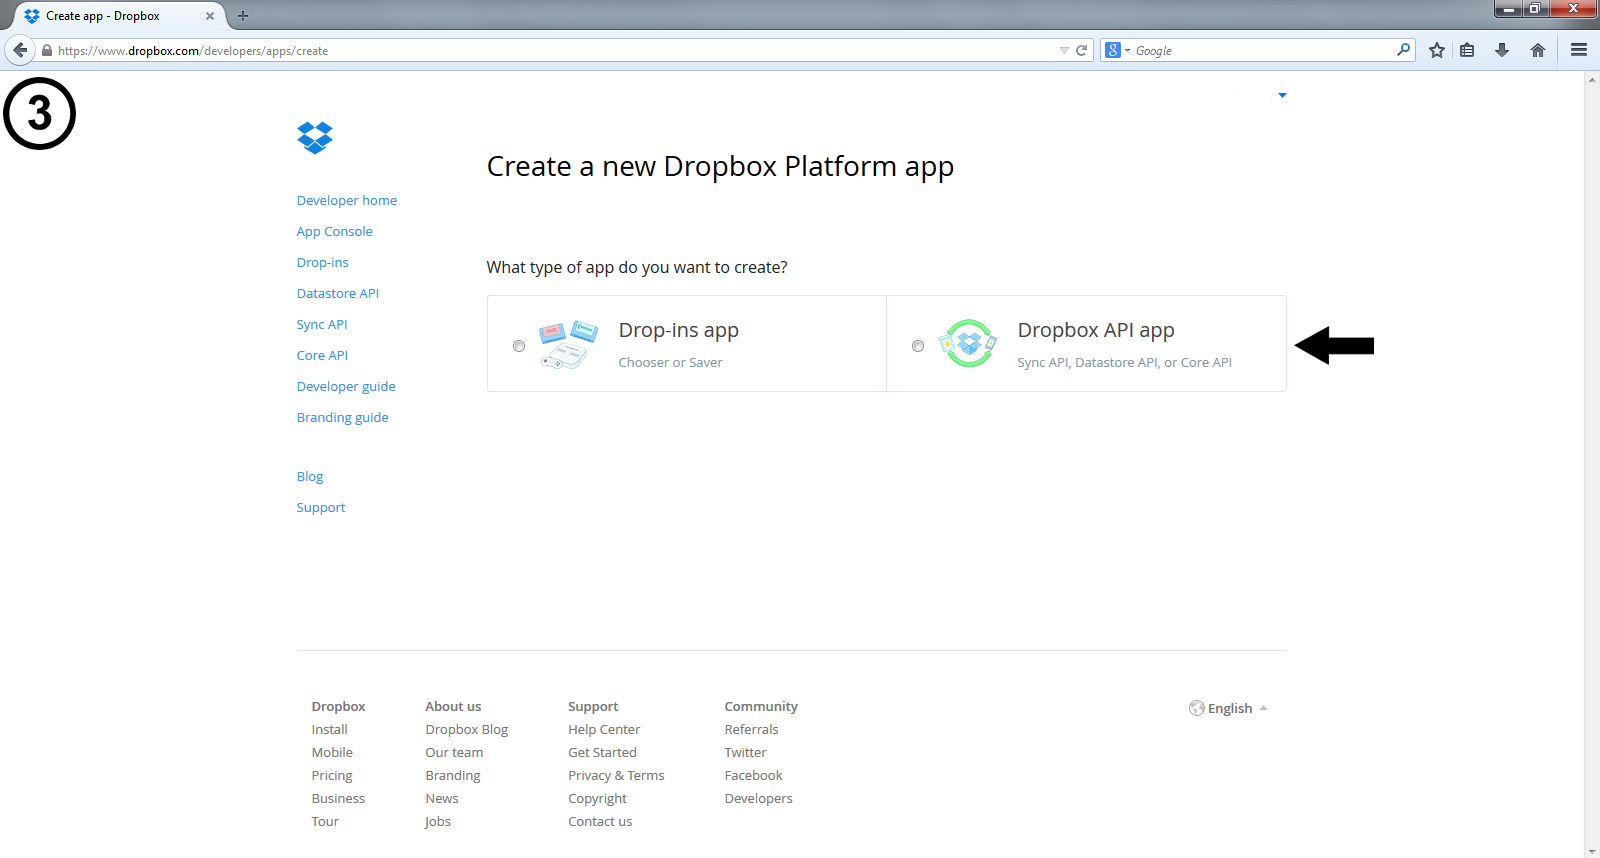Open Pricing footer link
The width and height of the screenshot is (1600, 858).
pyautogui.click(x=332, y=775)
